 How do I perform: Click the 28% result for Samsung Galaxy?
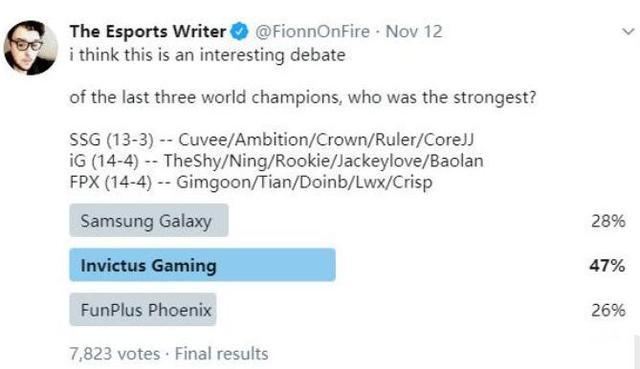608,221
